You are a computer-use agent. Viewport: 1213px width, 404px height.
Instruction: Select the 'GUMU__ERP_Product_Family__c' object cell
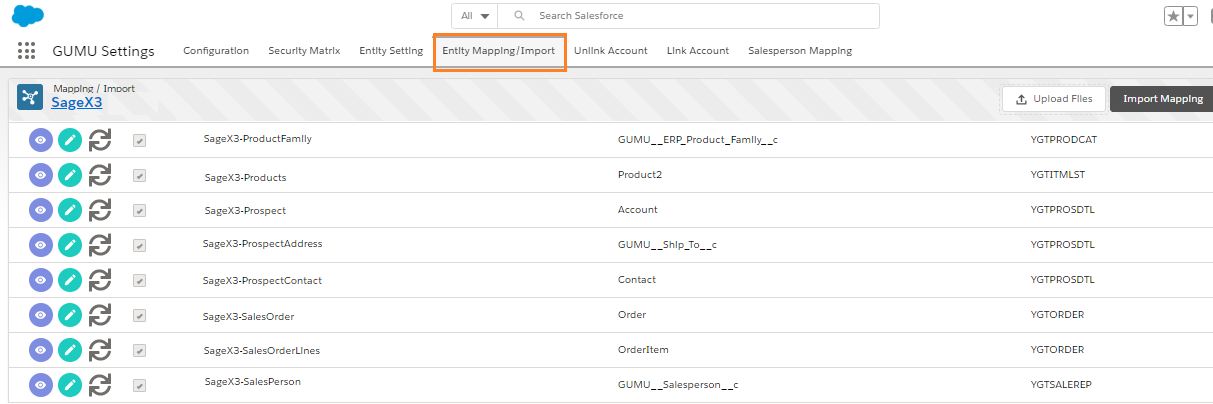tap(698, 140)
